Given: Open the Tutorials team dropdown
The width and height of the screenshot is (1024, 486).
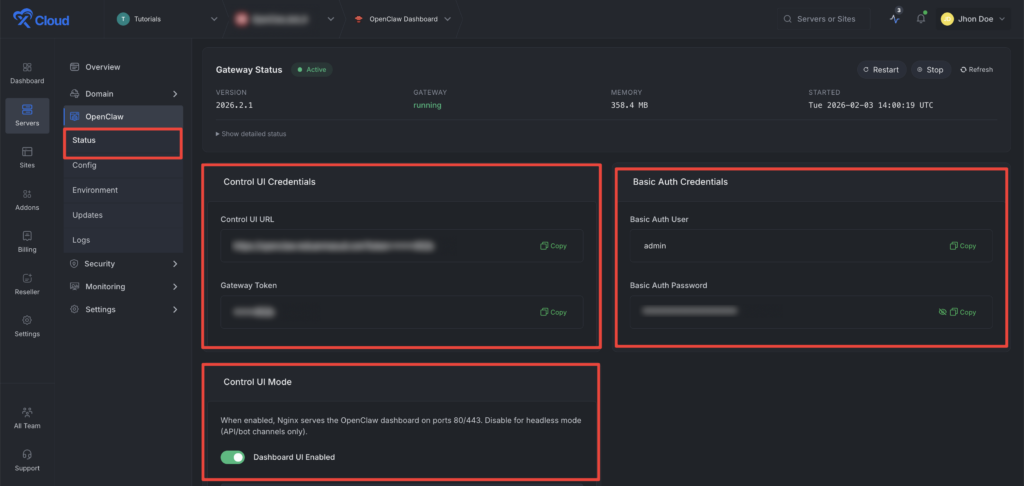Looking at the screenshot, I should pyautogui.click(x=168, y=18).
